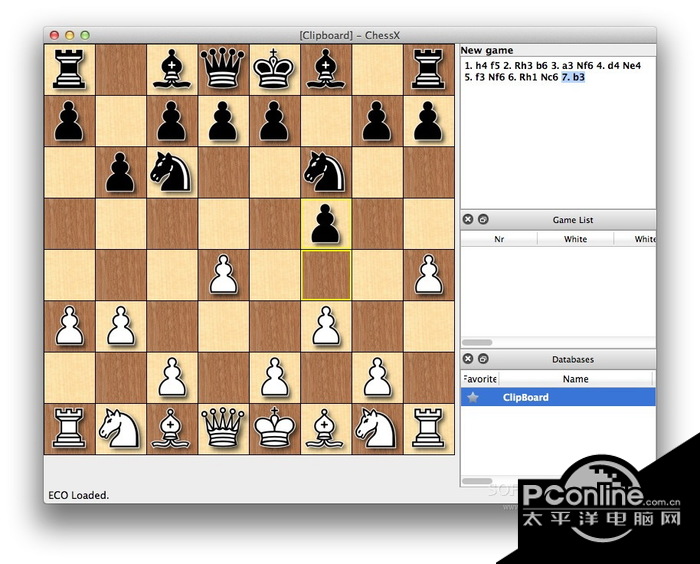Select the black bishop on f8
Screen dimensions: 700x564
pyautogui.click(x=326, y=70)
